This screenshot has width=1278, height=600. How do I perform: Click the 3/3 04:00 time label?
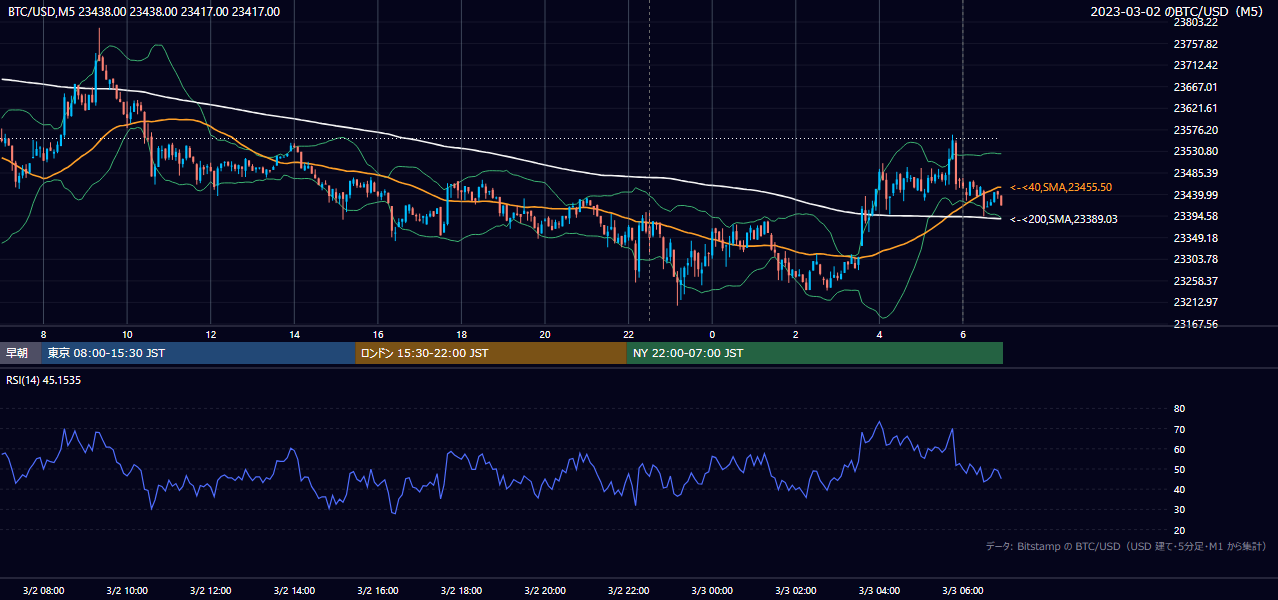pos(880,590)
